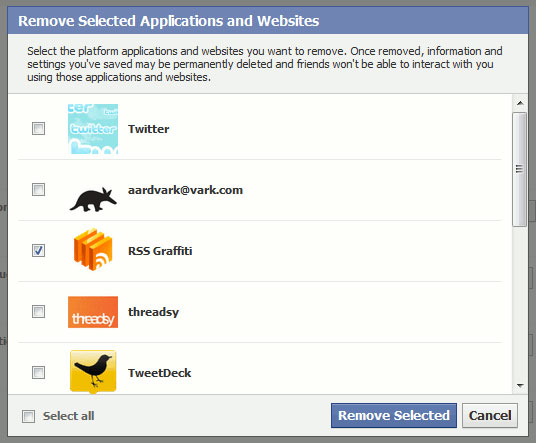The height and width of the screenshot is (443, 536).
Task: Check the TweetDeck checkbox
Action: point(38,373)
